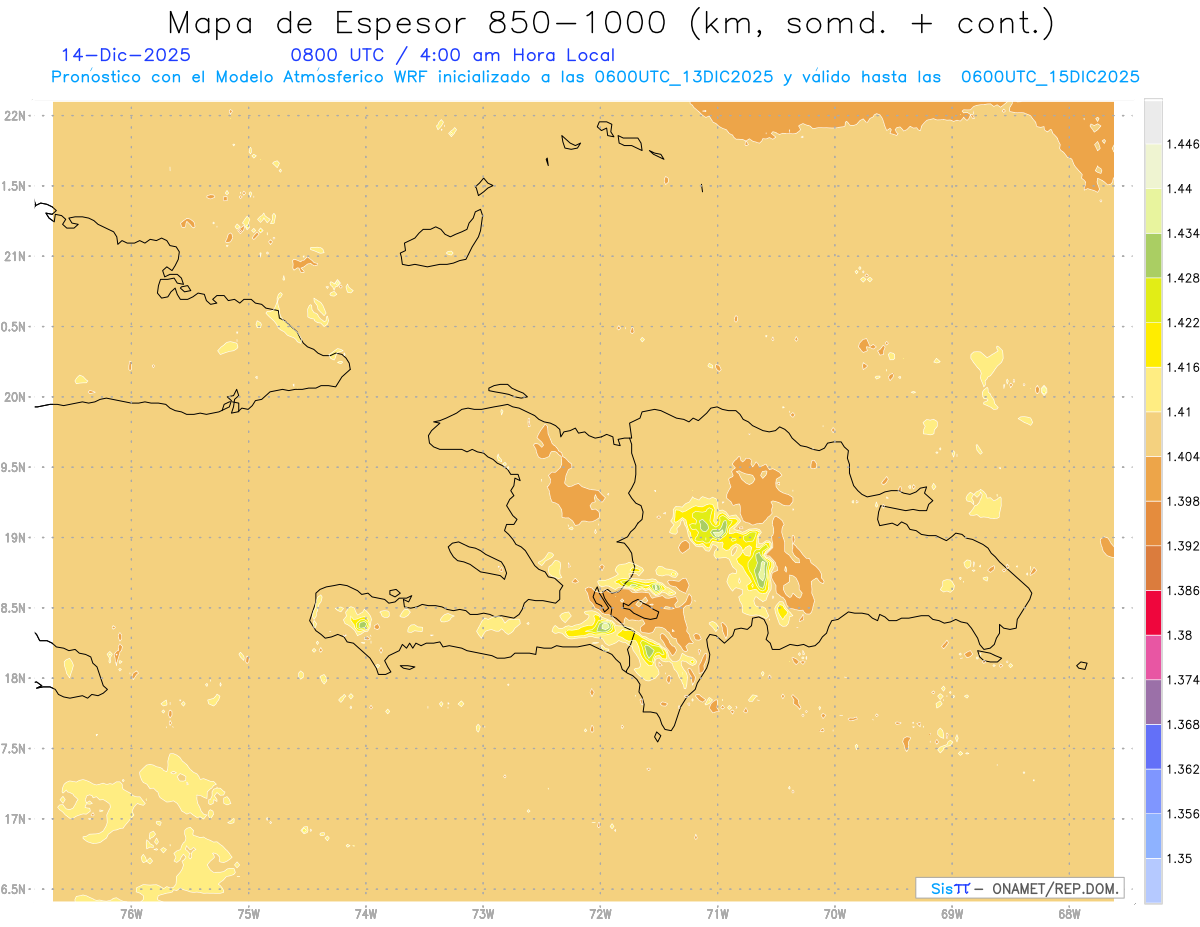The width and height of the screenshot is (1200, 927).
Task: Select the 1.428 colorbar value
Action: click(x=1182, y=278)
